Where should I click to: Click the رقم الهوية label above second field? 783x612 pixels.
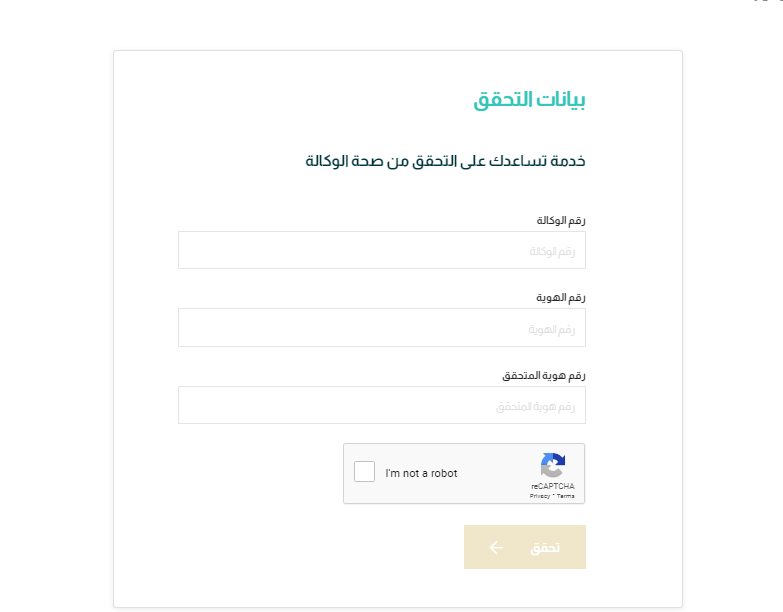click(563, 297)
